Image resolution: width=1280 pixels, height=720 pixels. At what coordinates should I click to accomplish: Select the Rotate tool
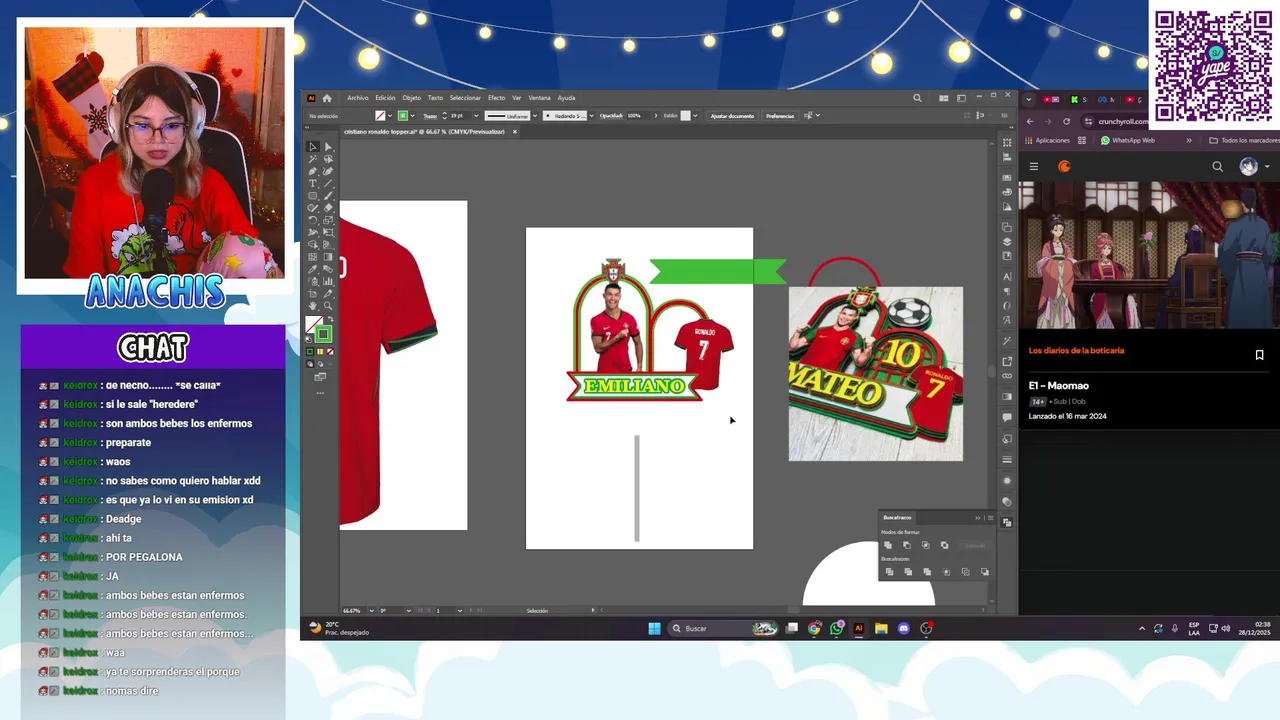313,220
